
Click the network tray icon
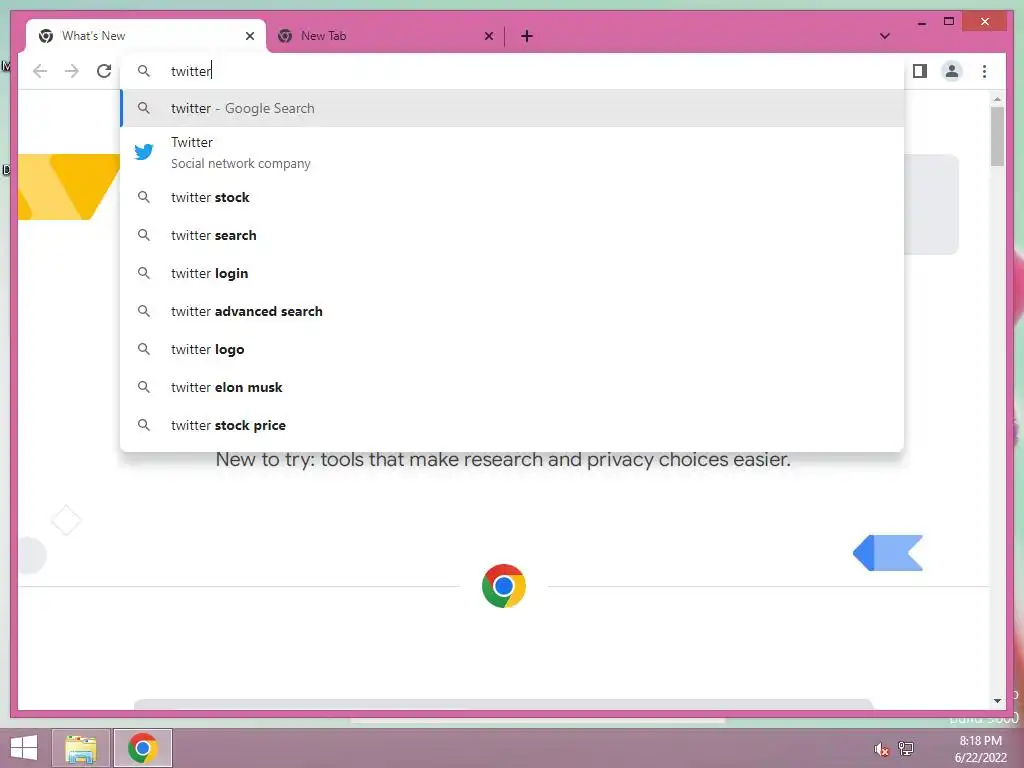(906, 748)
